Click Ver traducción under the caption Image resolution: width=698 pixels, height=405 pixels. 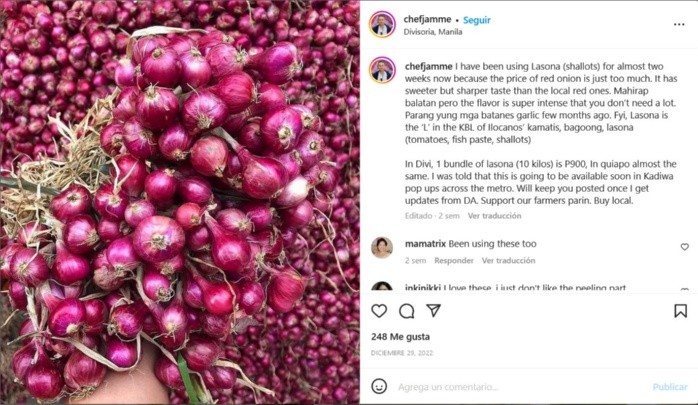494,216
